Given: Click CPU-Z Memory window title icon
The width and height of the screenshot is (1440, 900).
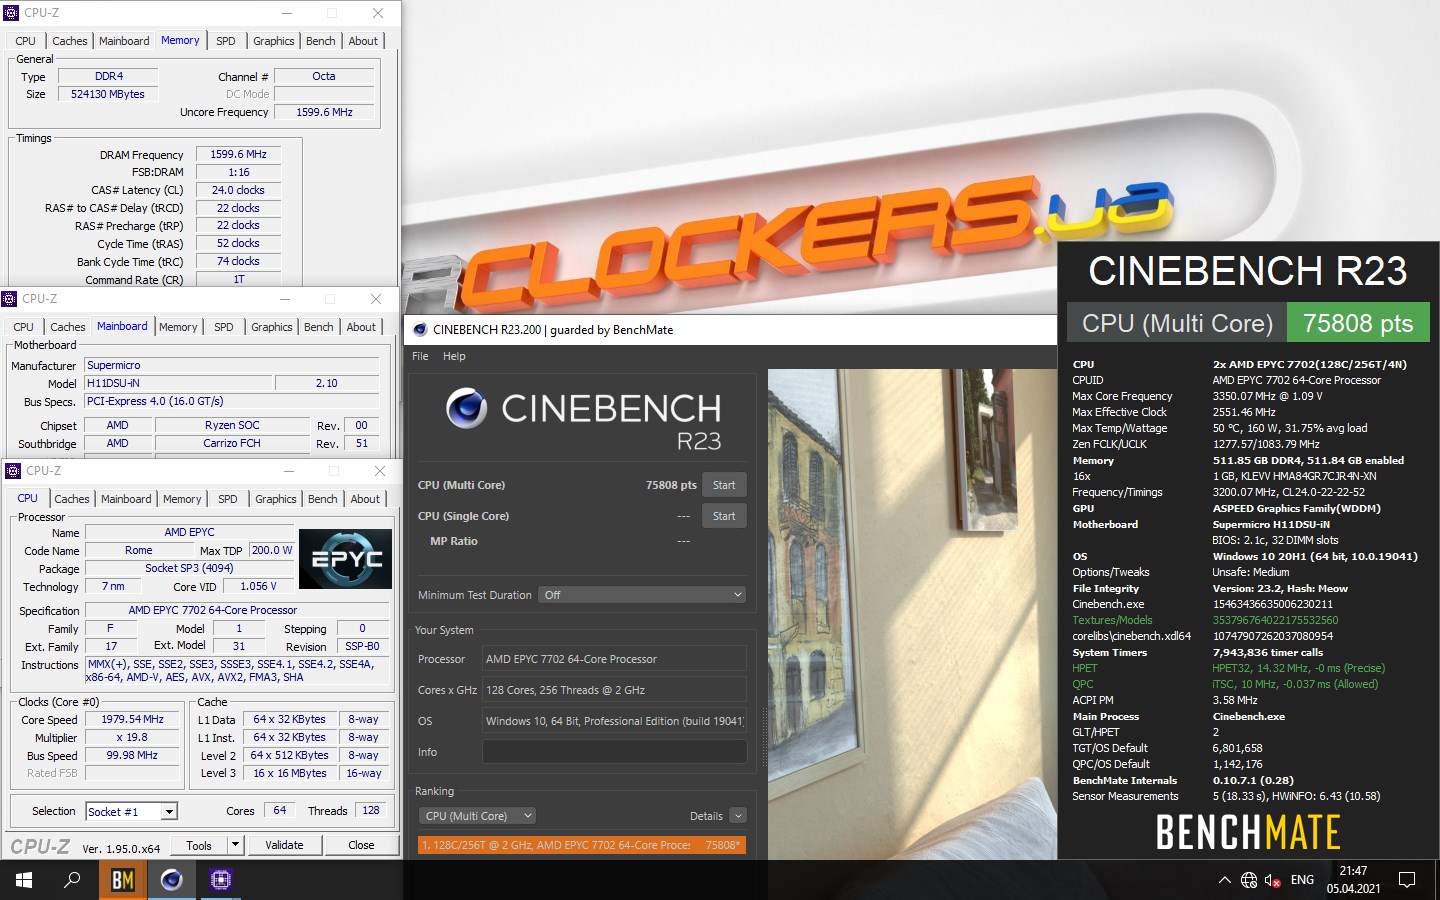Looking at the screenshot, I should click(12, 13).
